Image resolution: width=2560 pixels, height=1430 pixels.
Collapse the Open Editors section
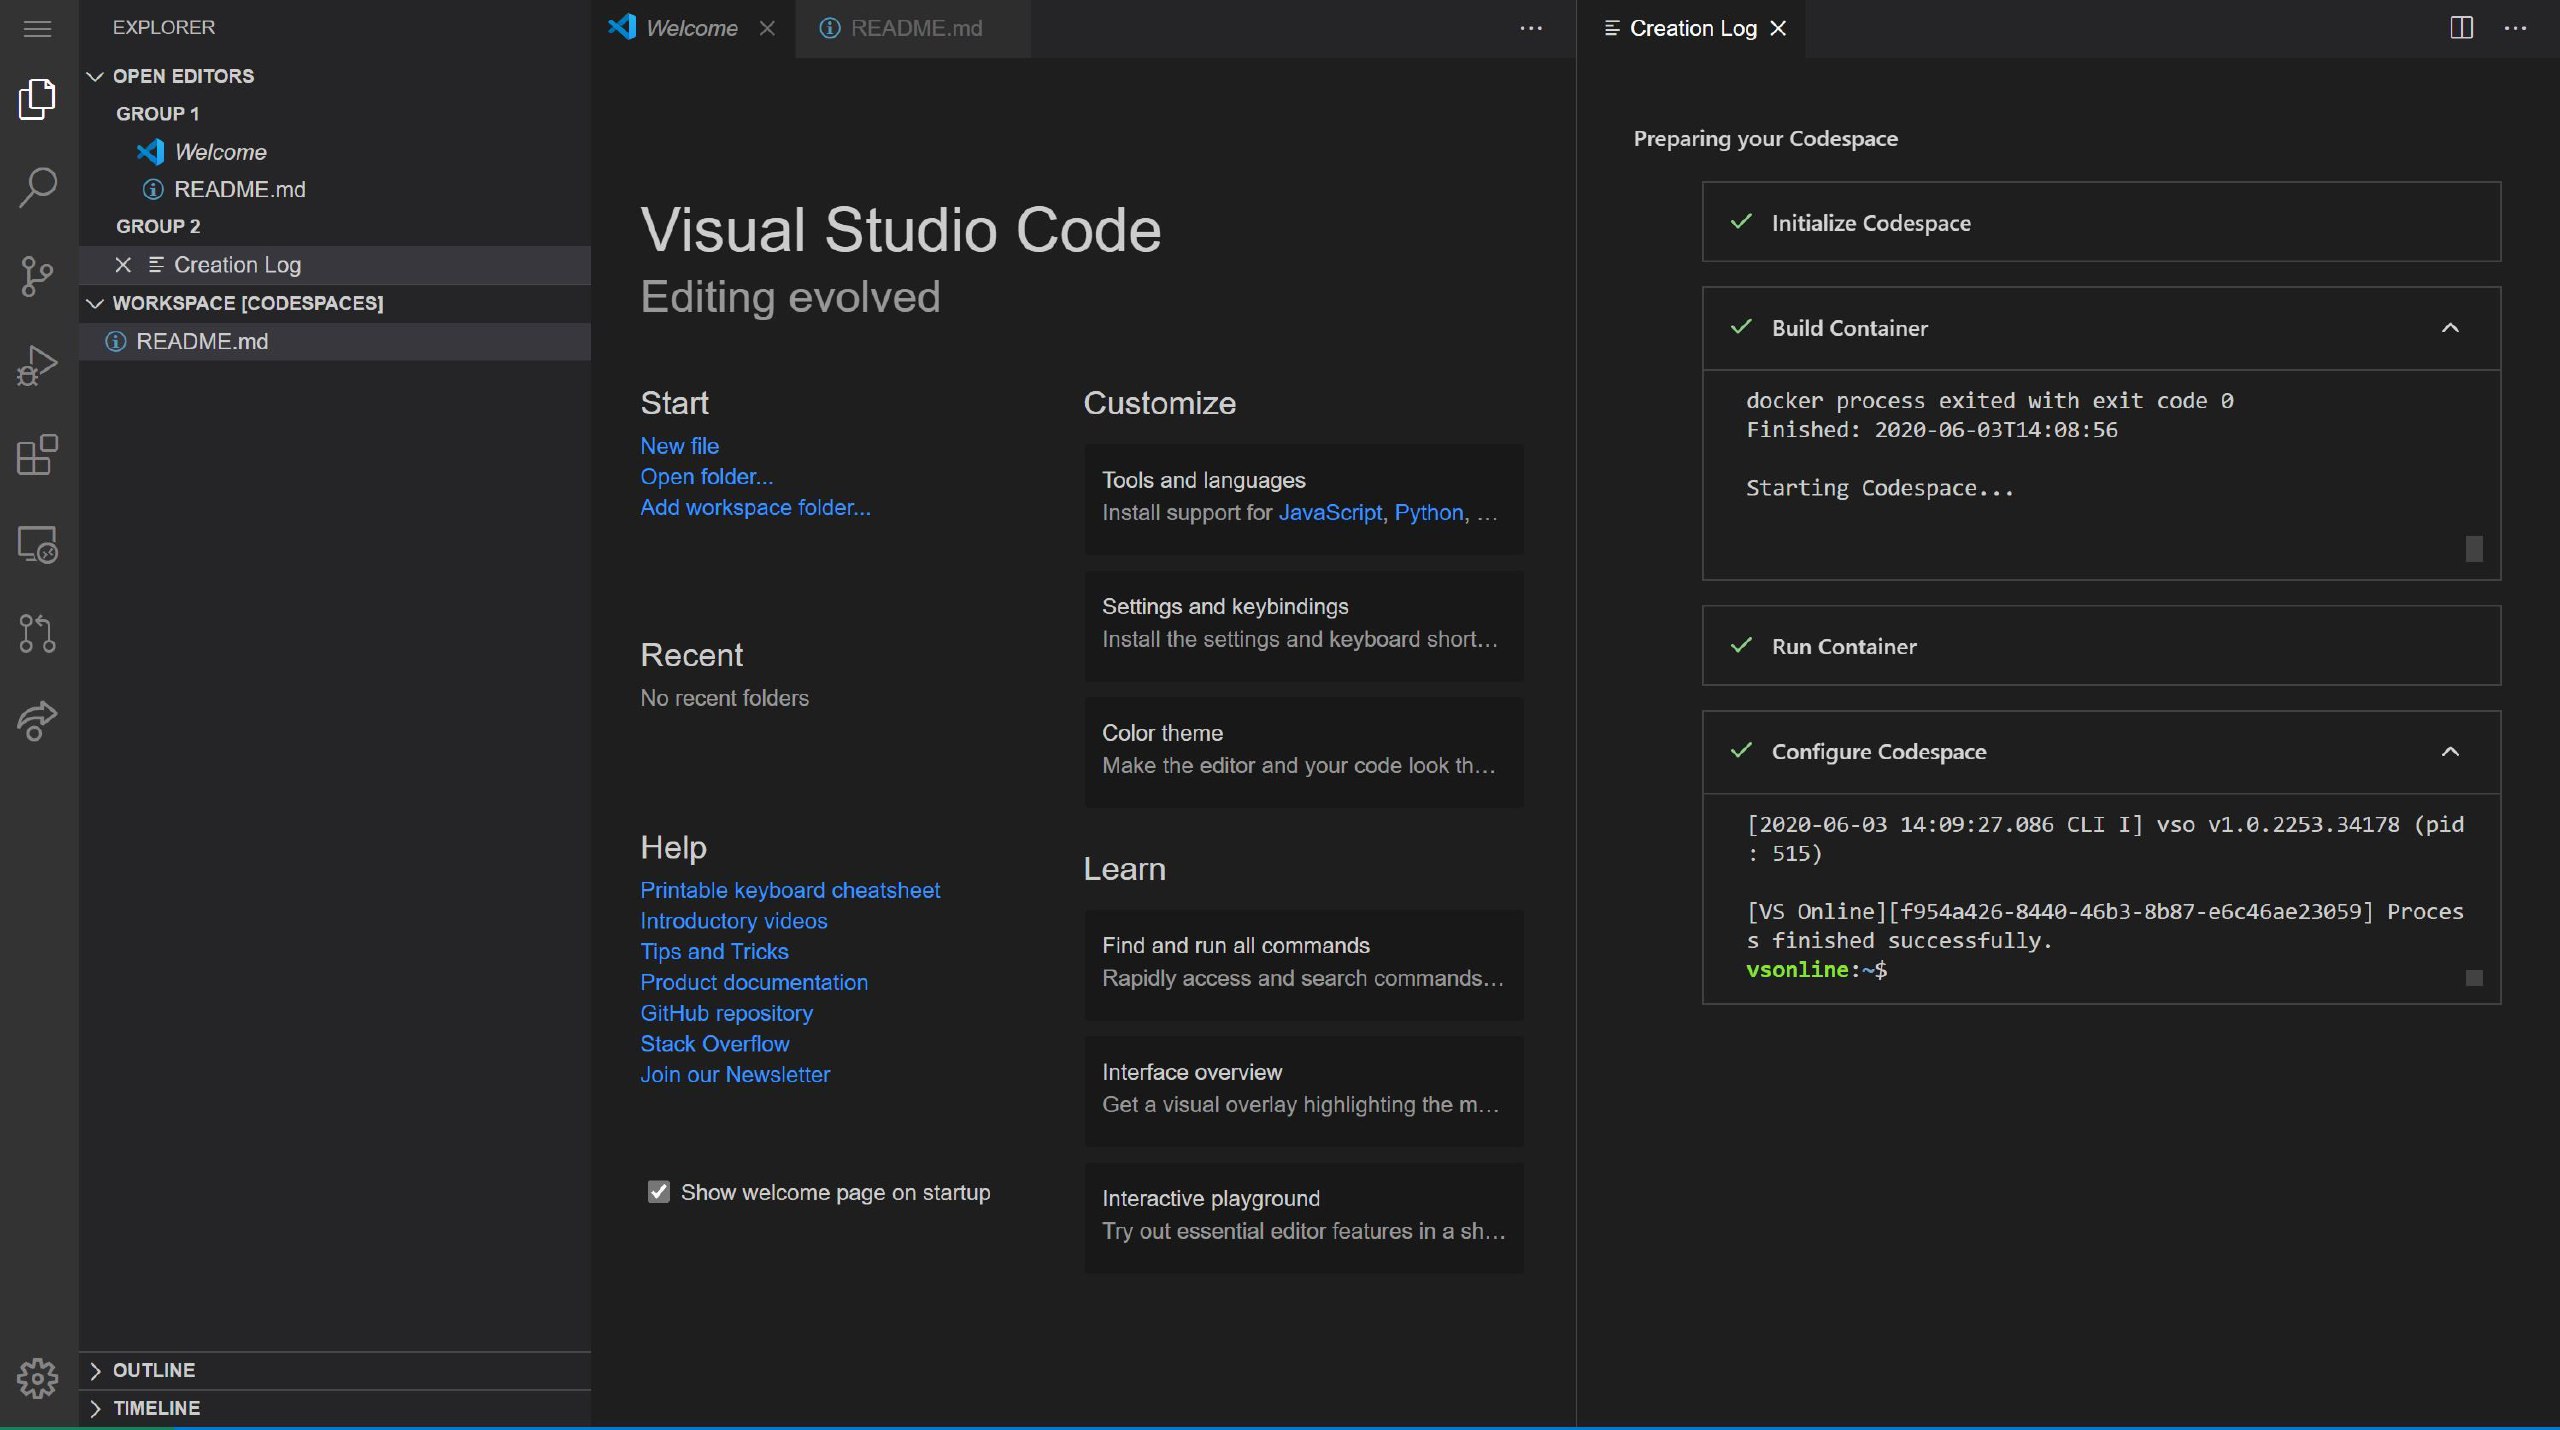pos(95,76)
